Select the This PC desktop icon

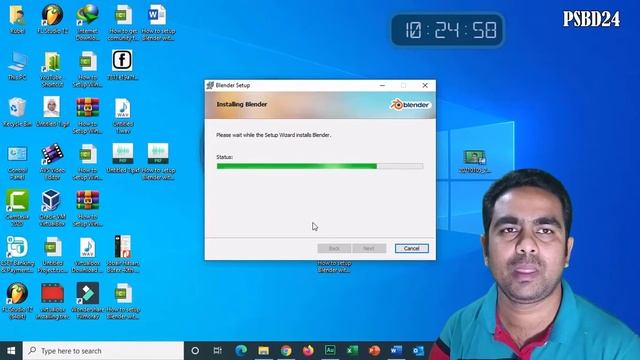[17, 65]
